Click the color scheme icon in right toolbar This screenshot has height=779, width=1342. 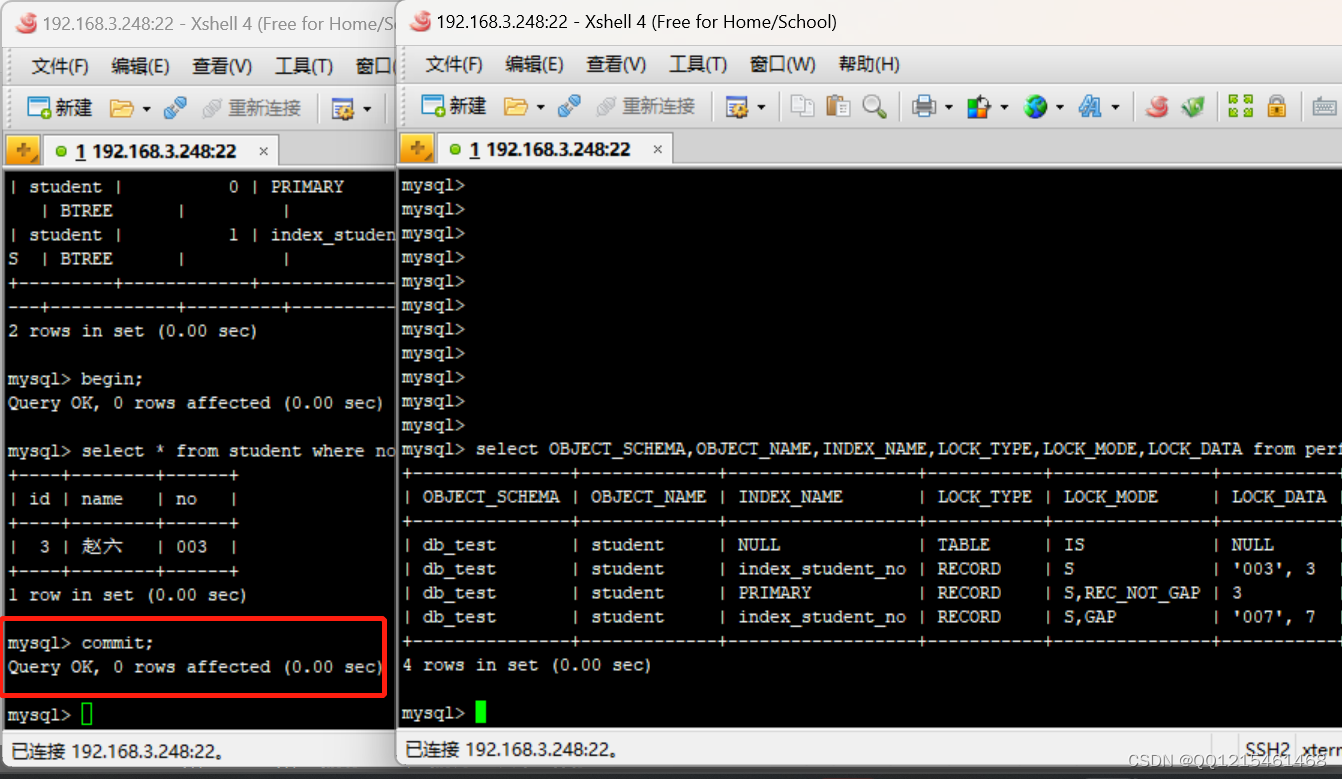978,106
